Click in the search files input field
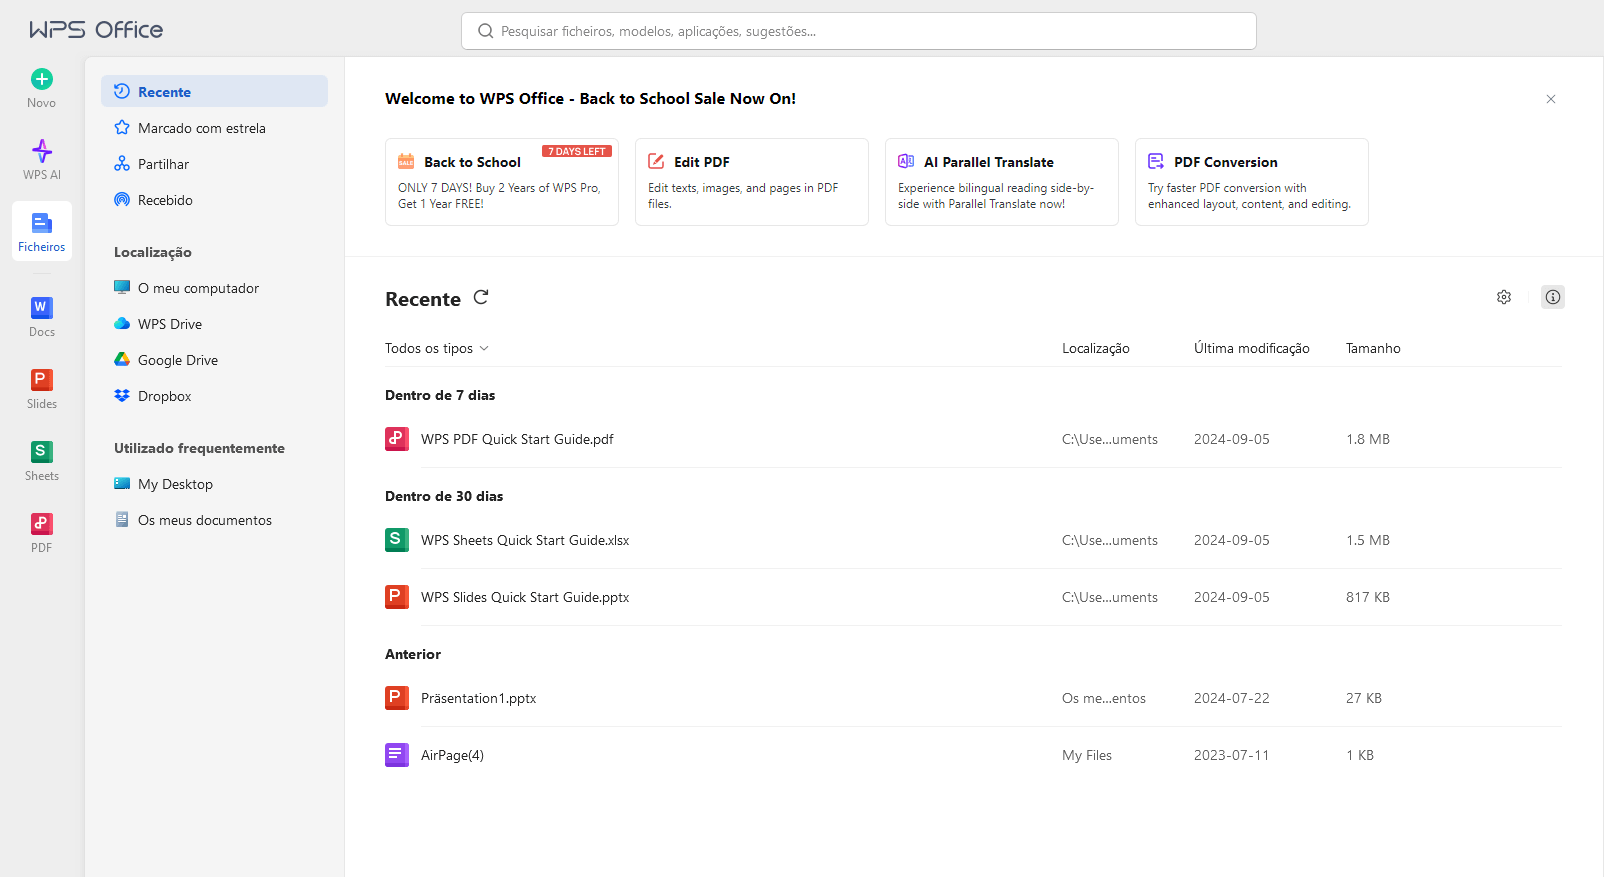Image resolution: width=1604 pixels, height=877 pixels. (859, 31)
